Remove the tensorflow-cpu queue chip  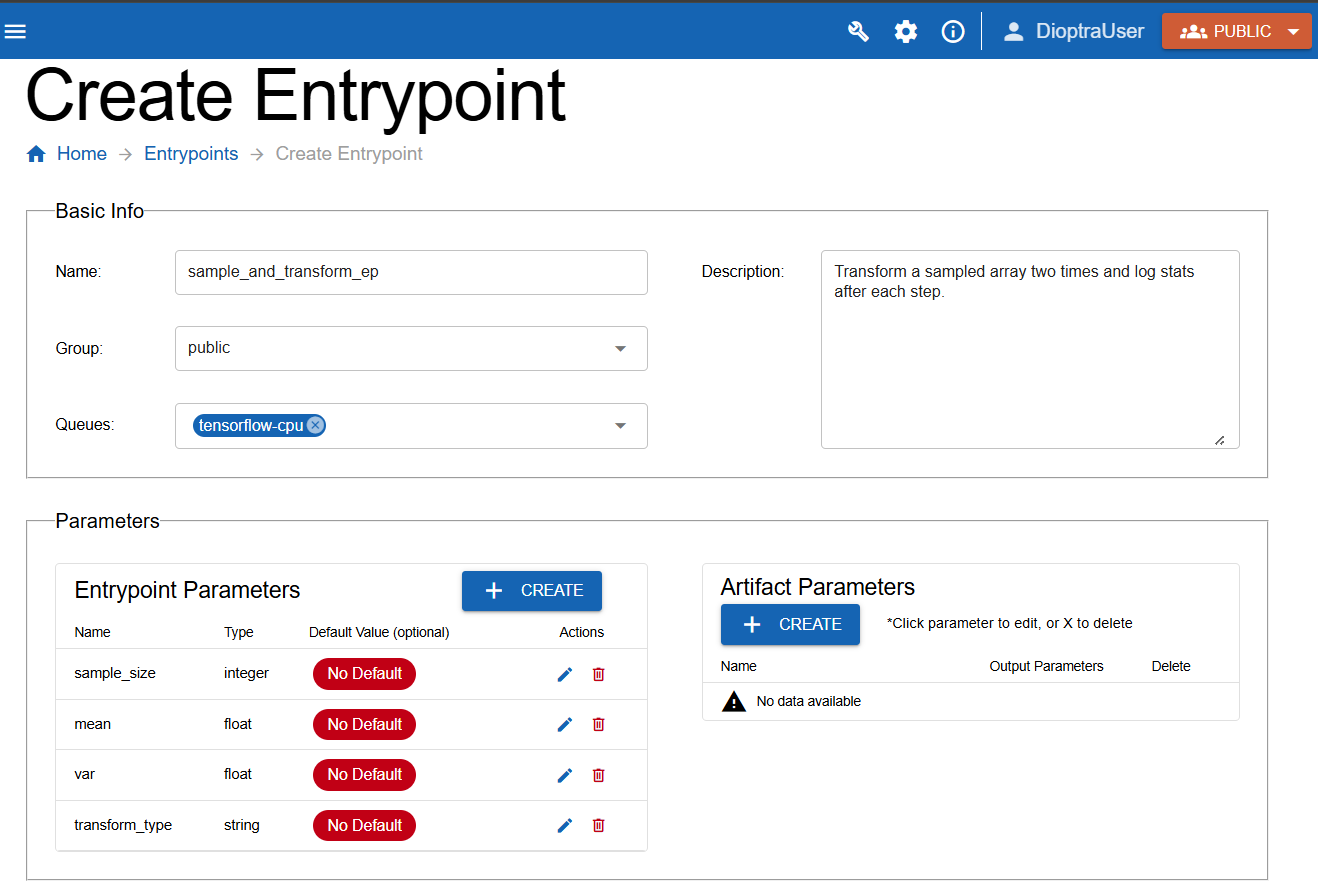coord(316,426)
